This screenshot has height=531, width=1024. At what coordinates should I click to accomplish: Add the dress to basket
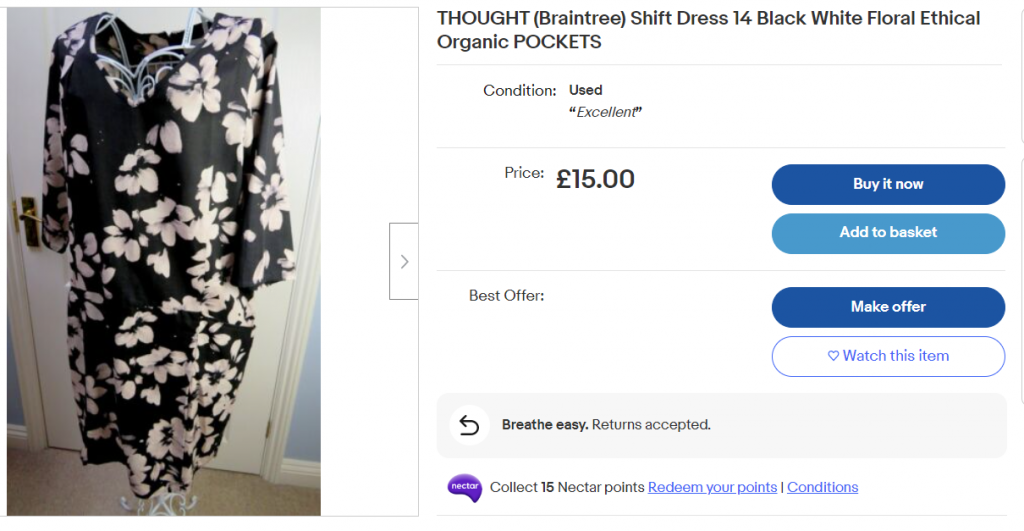pos(888,233)
